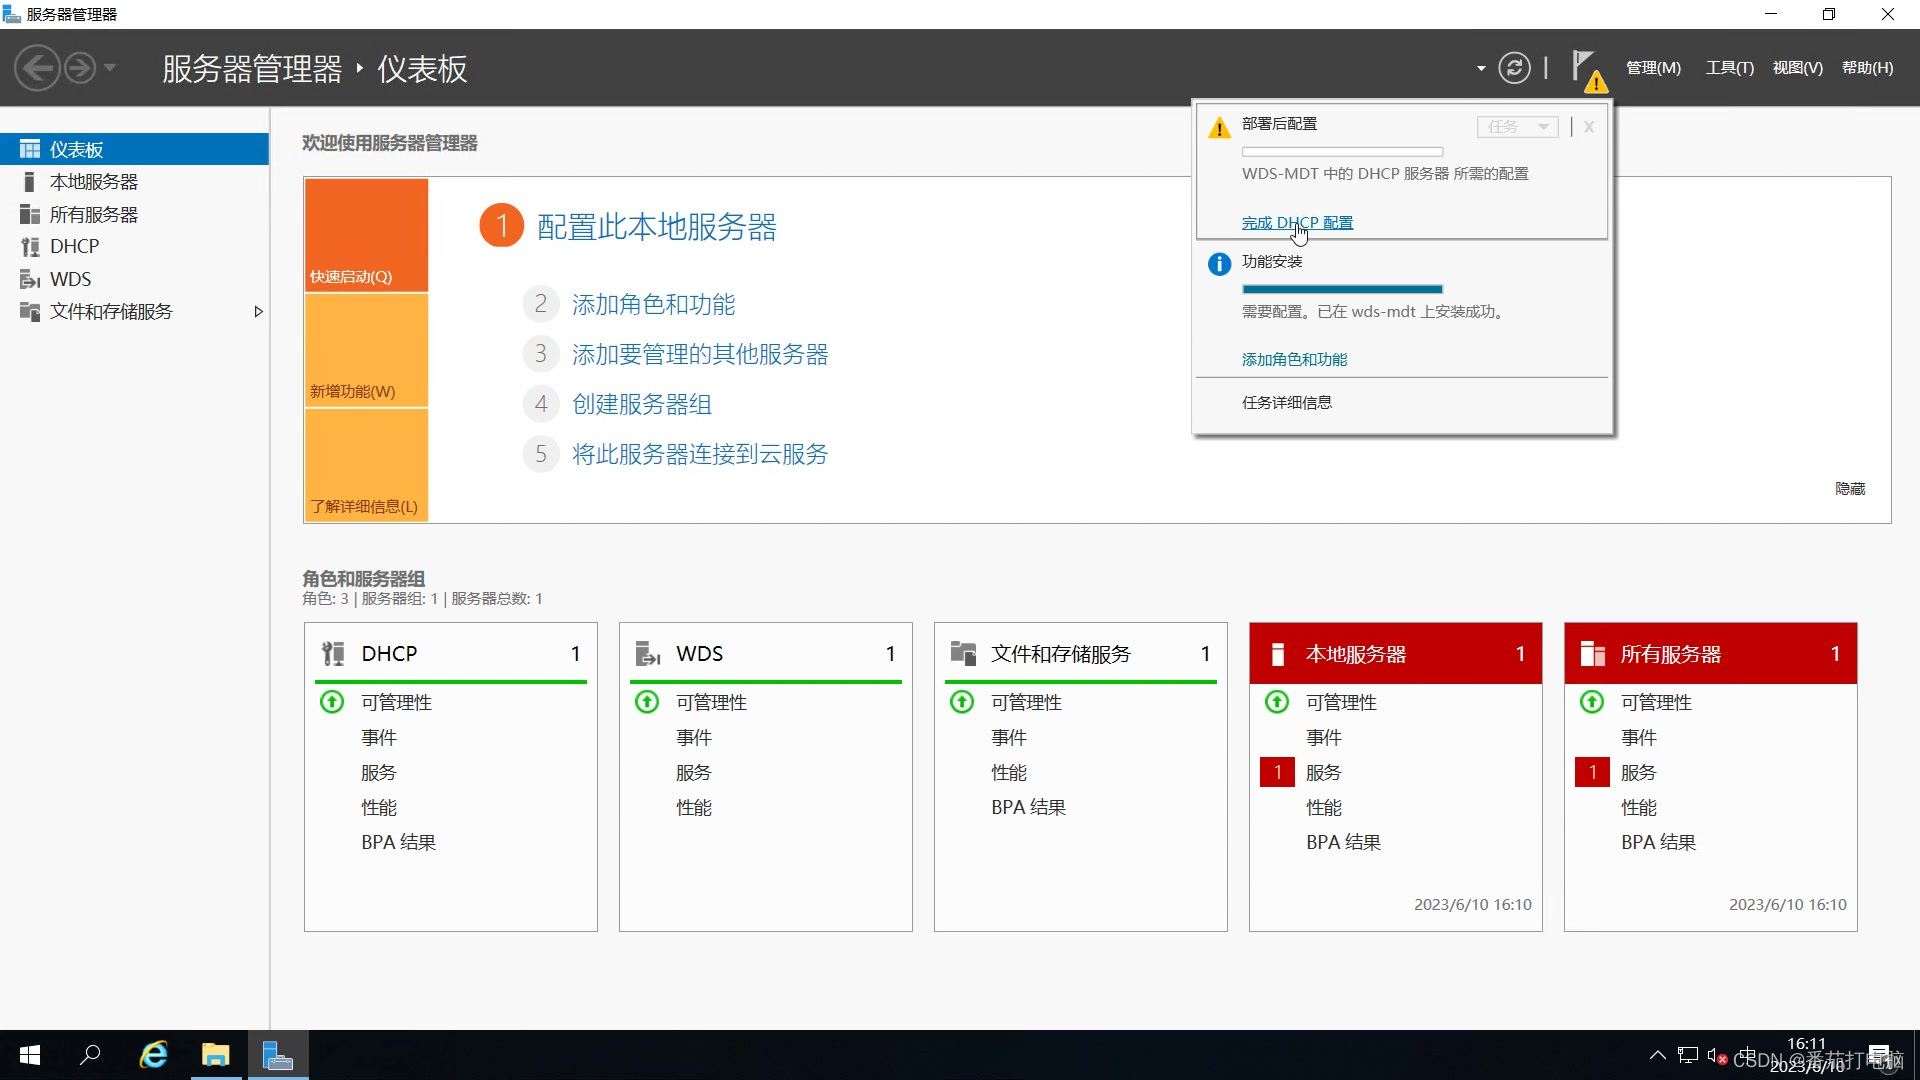Click 将此服务器连接到云服务 link
Viewport: 1920px width, 1080px height.
[x=700, y=454]
